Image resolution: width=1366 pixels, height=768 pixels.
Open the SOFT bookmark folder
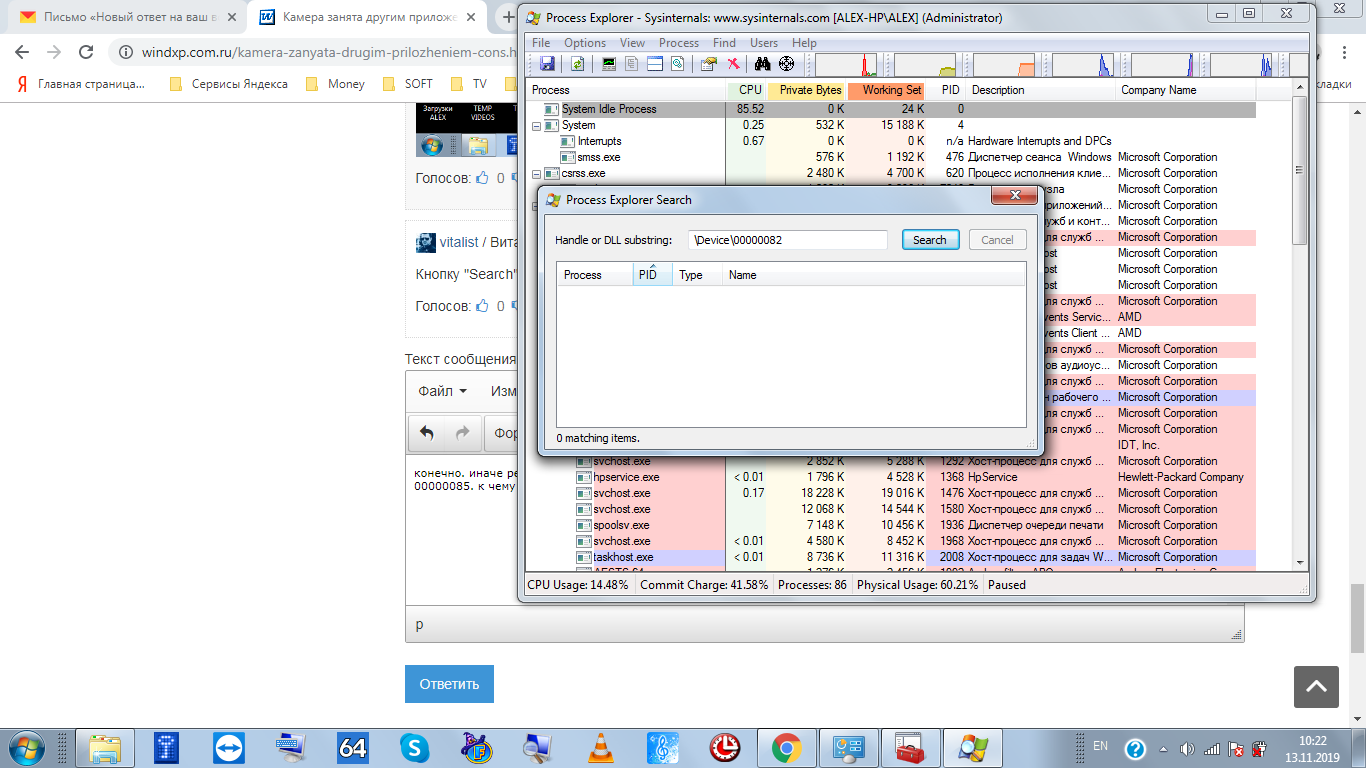coord(408,84)
